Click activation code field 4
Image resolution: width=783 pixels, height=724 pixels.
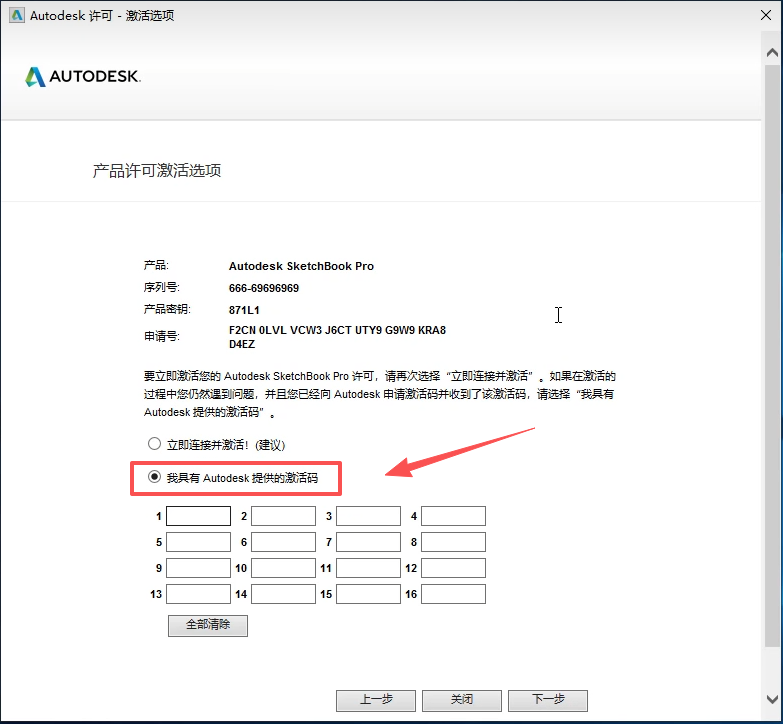(x=453, y=516)
